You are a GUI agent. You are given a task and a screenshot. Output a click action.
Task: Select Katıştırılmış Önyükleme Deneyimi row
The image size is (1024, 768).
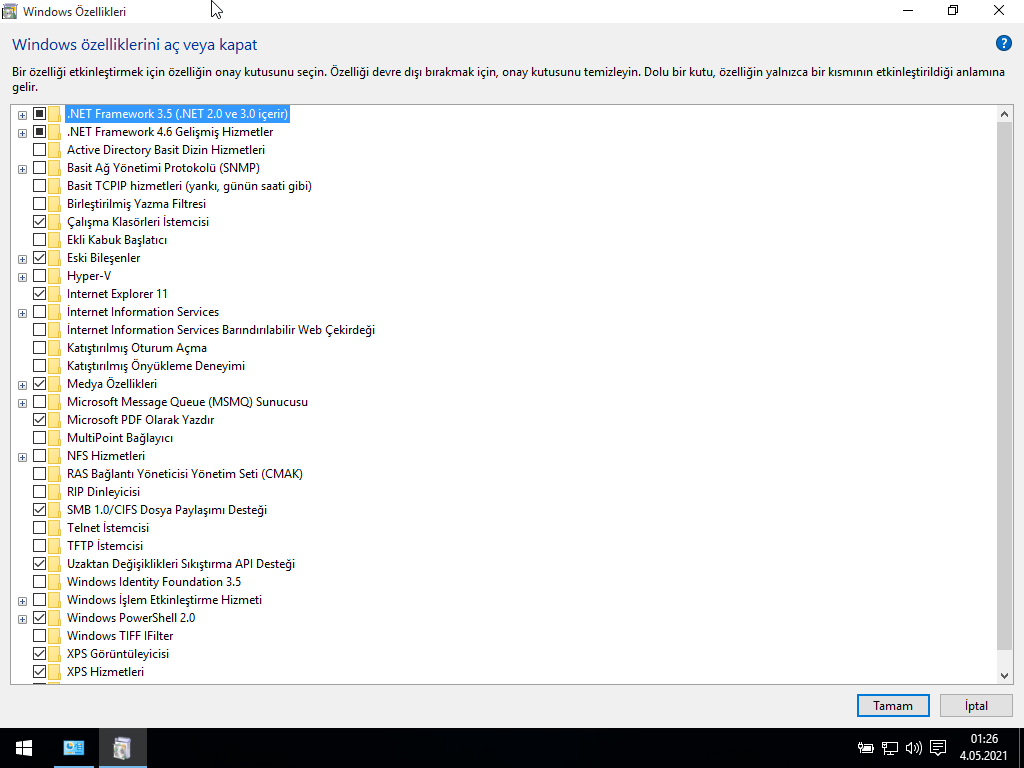155,366
